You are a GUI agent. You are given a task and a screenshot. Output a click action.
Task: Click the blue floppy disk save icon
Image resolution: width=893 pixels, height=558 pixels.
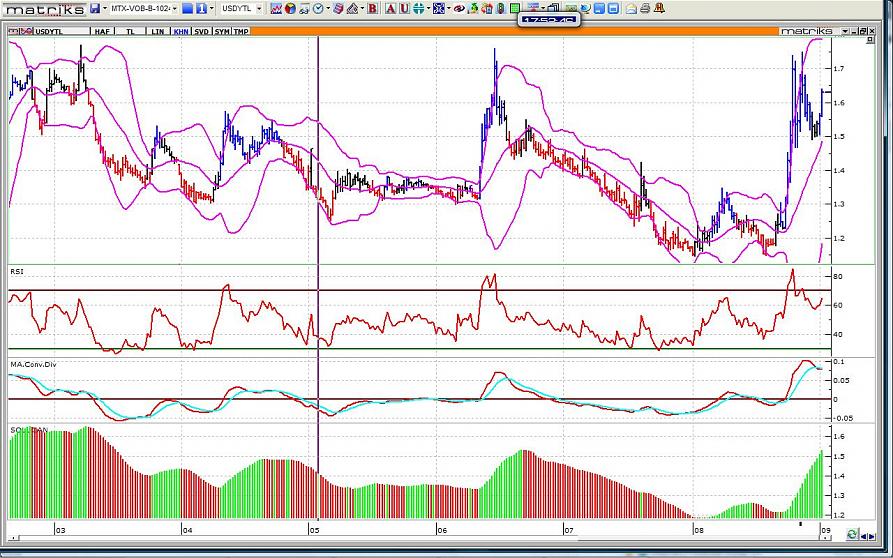94,8
